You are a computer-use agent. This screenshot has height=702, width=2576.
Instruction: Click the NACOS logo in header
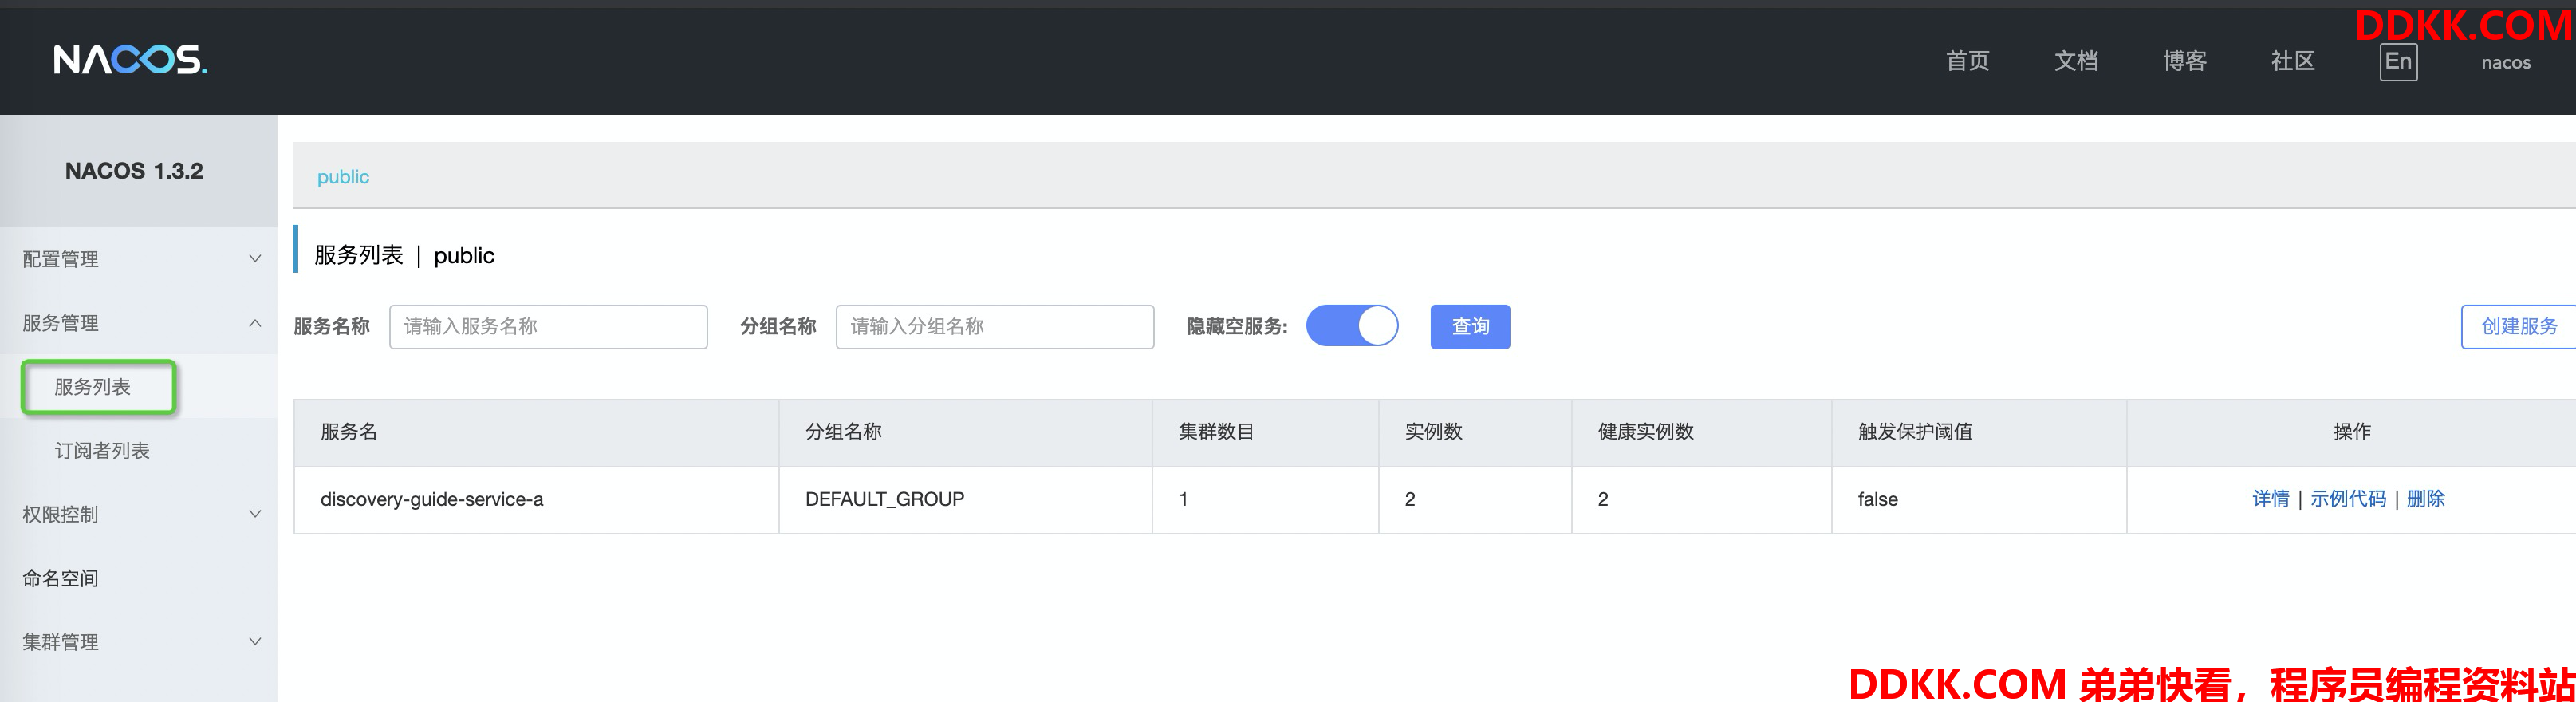coord(130,60)
